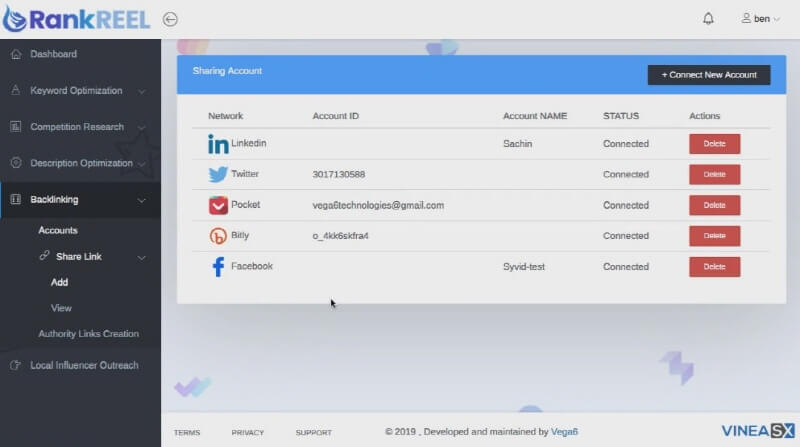Click the Network column header

click(x=226, y=116)
